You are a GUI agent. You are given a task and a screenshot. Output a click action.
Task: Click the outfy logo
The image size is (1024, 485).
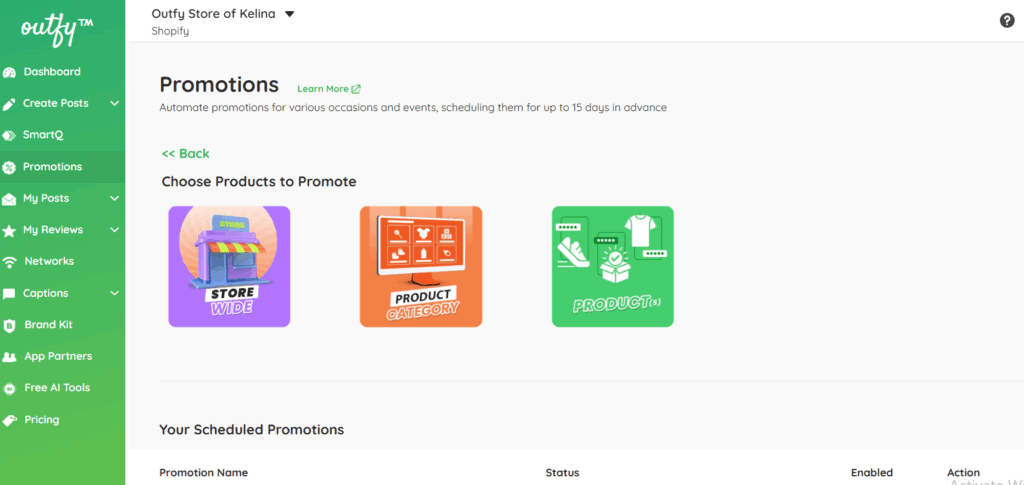pos(57,28)
